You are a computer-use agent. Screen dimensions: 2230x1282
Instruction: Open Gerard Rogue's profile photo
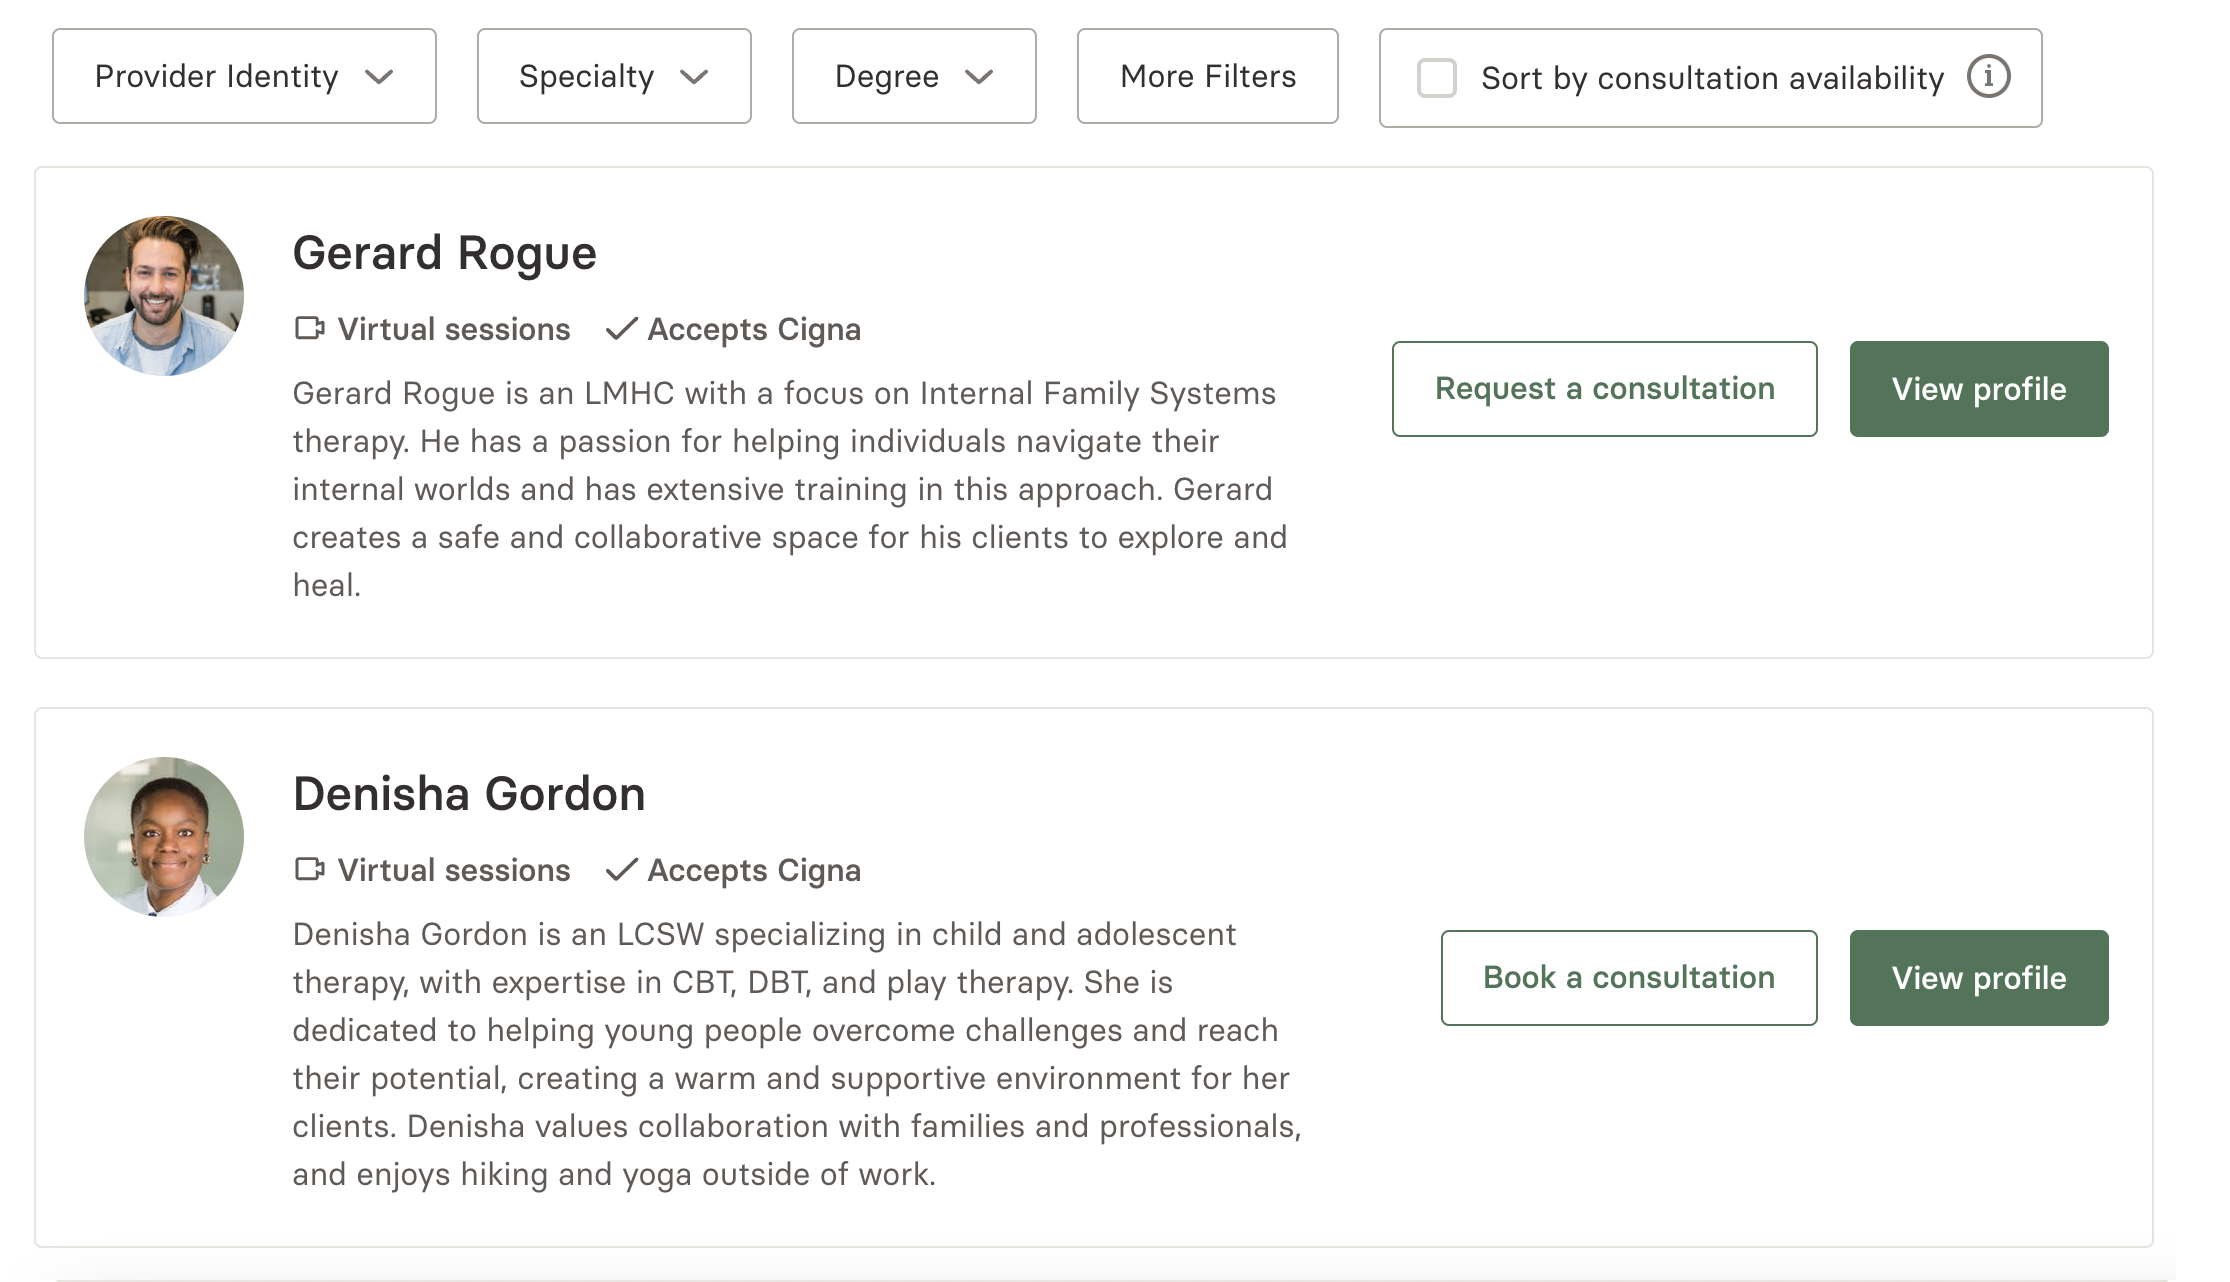coord(164,296)
